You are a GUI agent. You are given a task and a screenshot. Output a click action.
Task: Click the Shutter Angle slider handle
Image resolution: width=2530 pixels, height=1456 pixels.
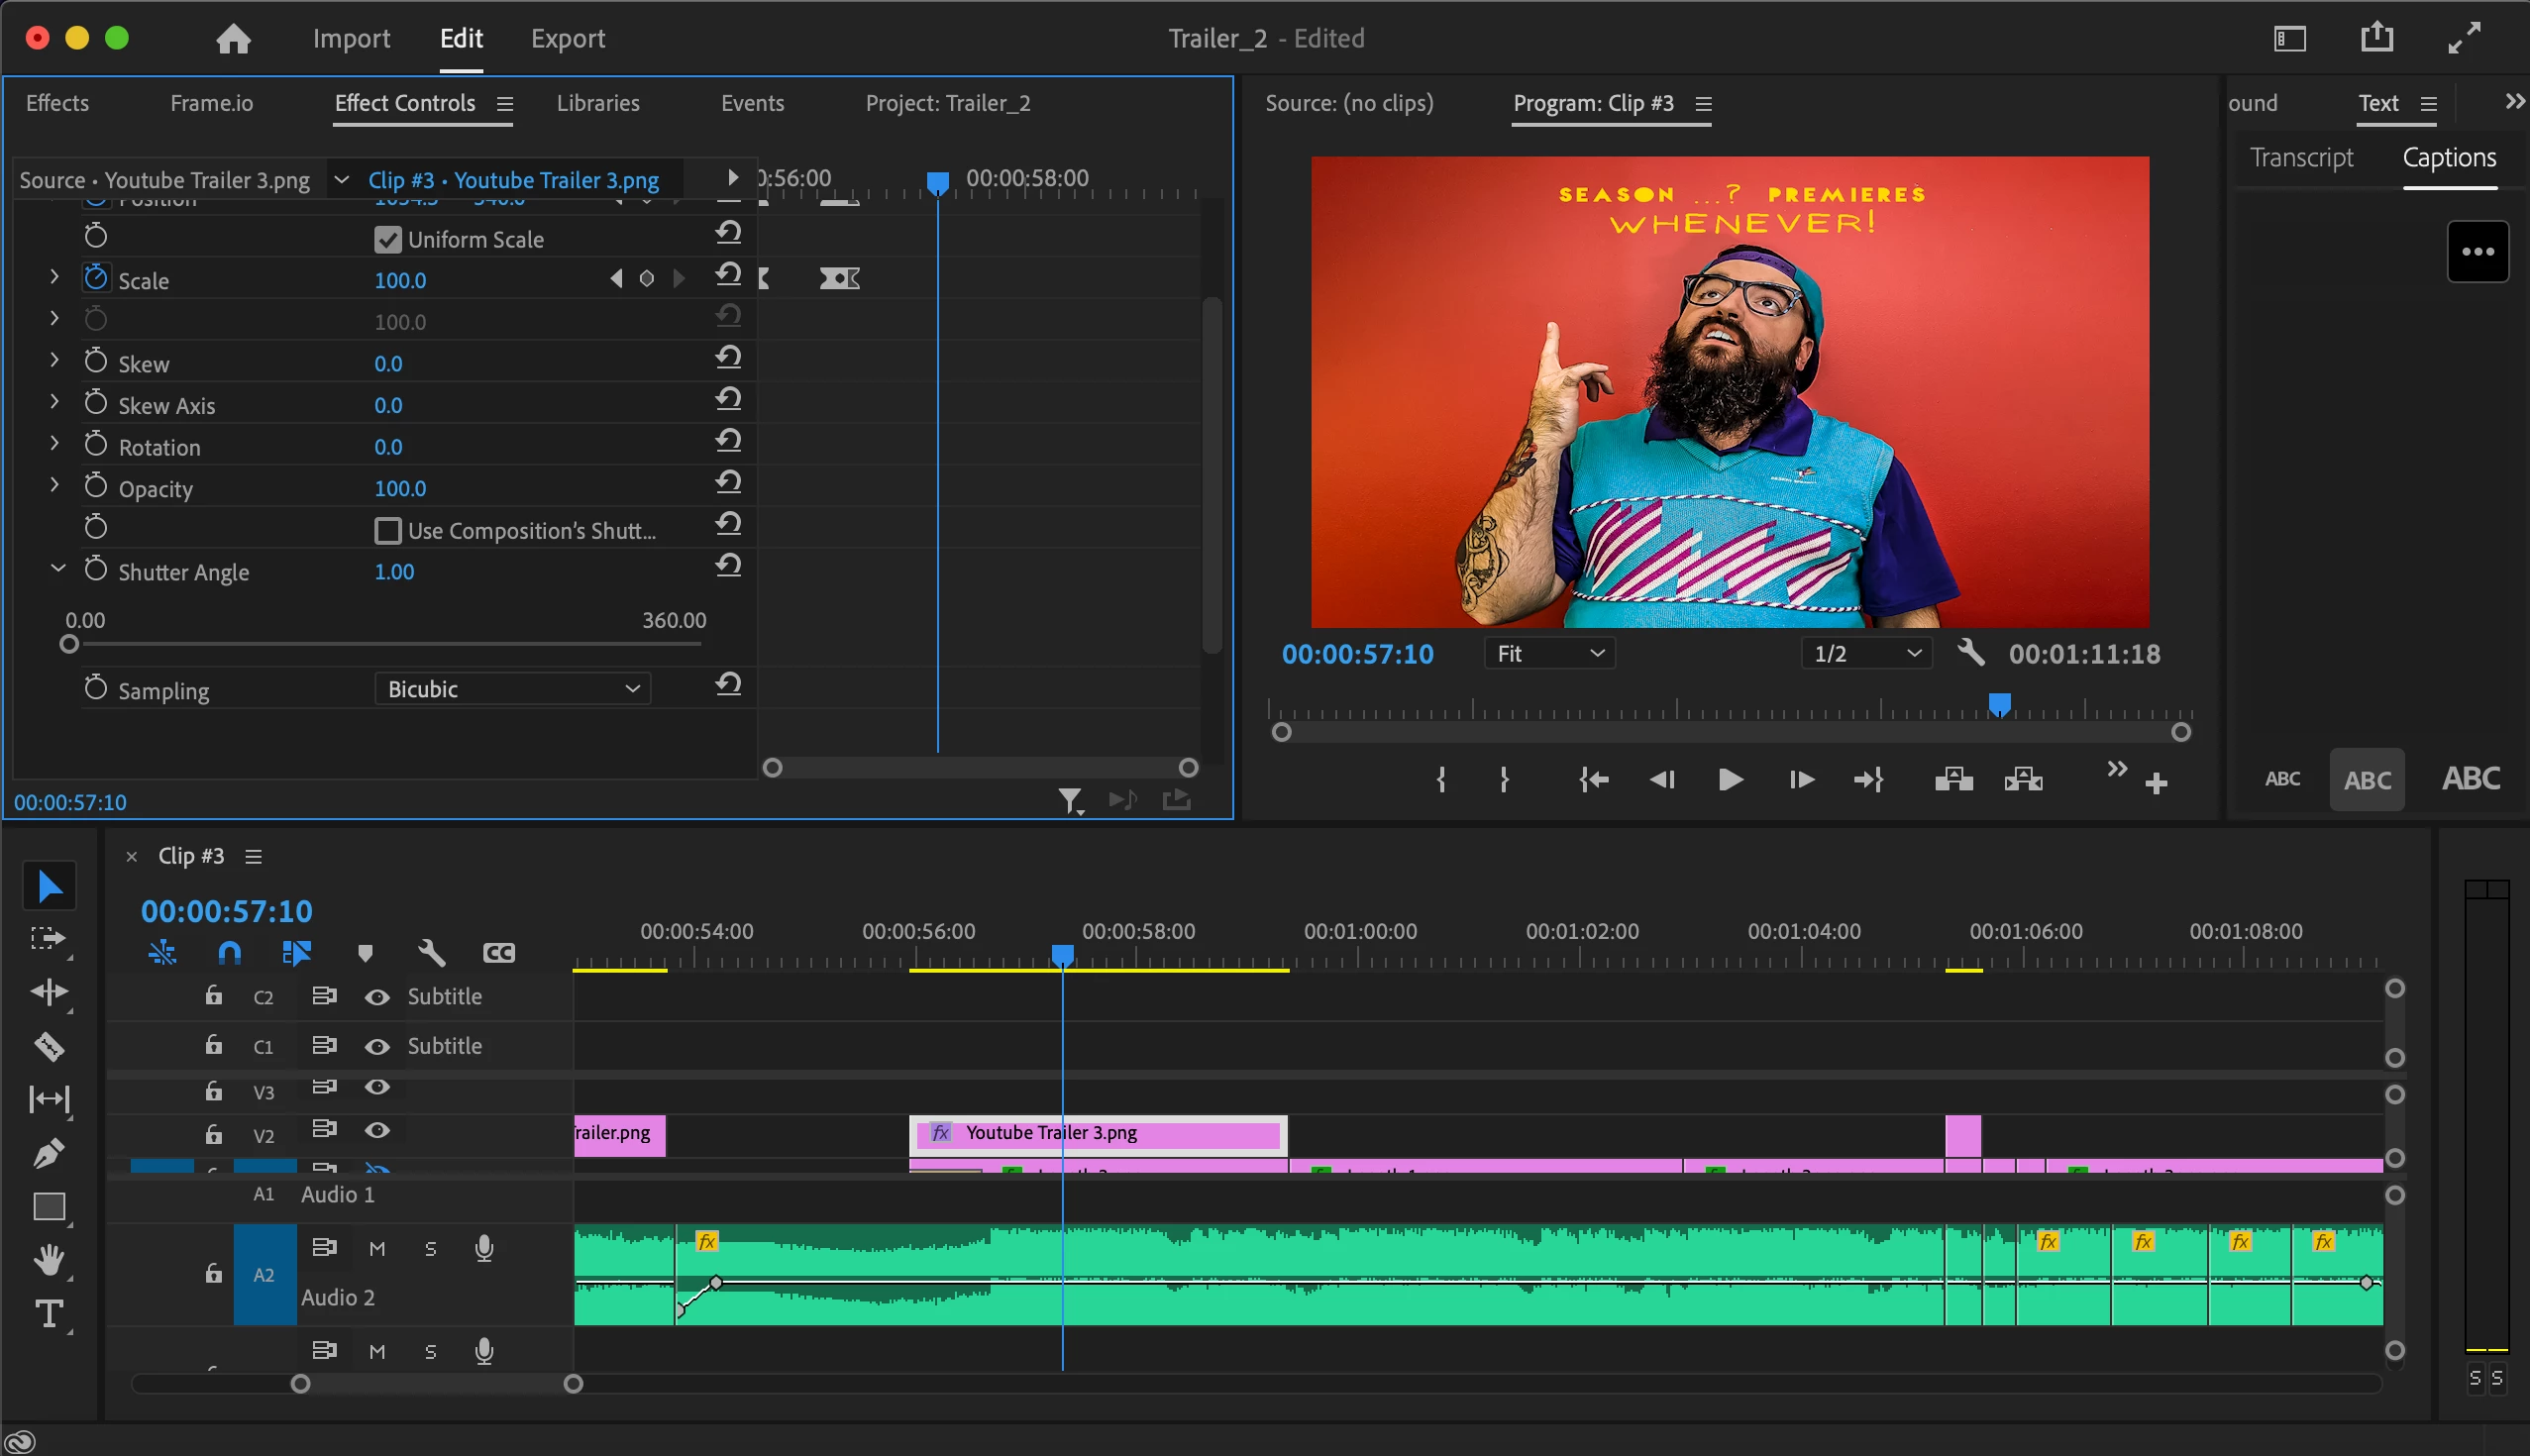click(69, 645)
